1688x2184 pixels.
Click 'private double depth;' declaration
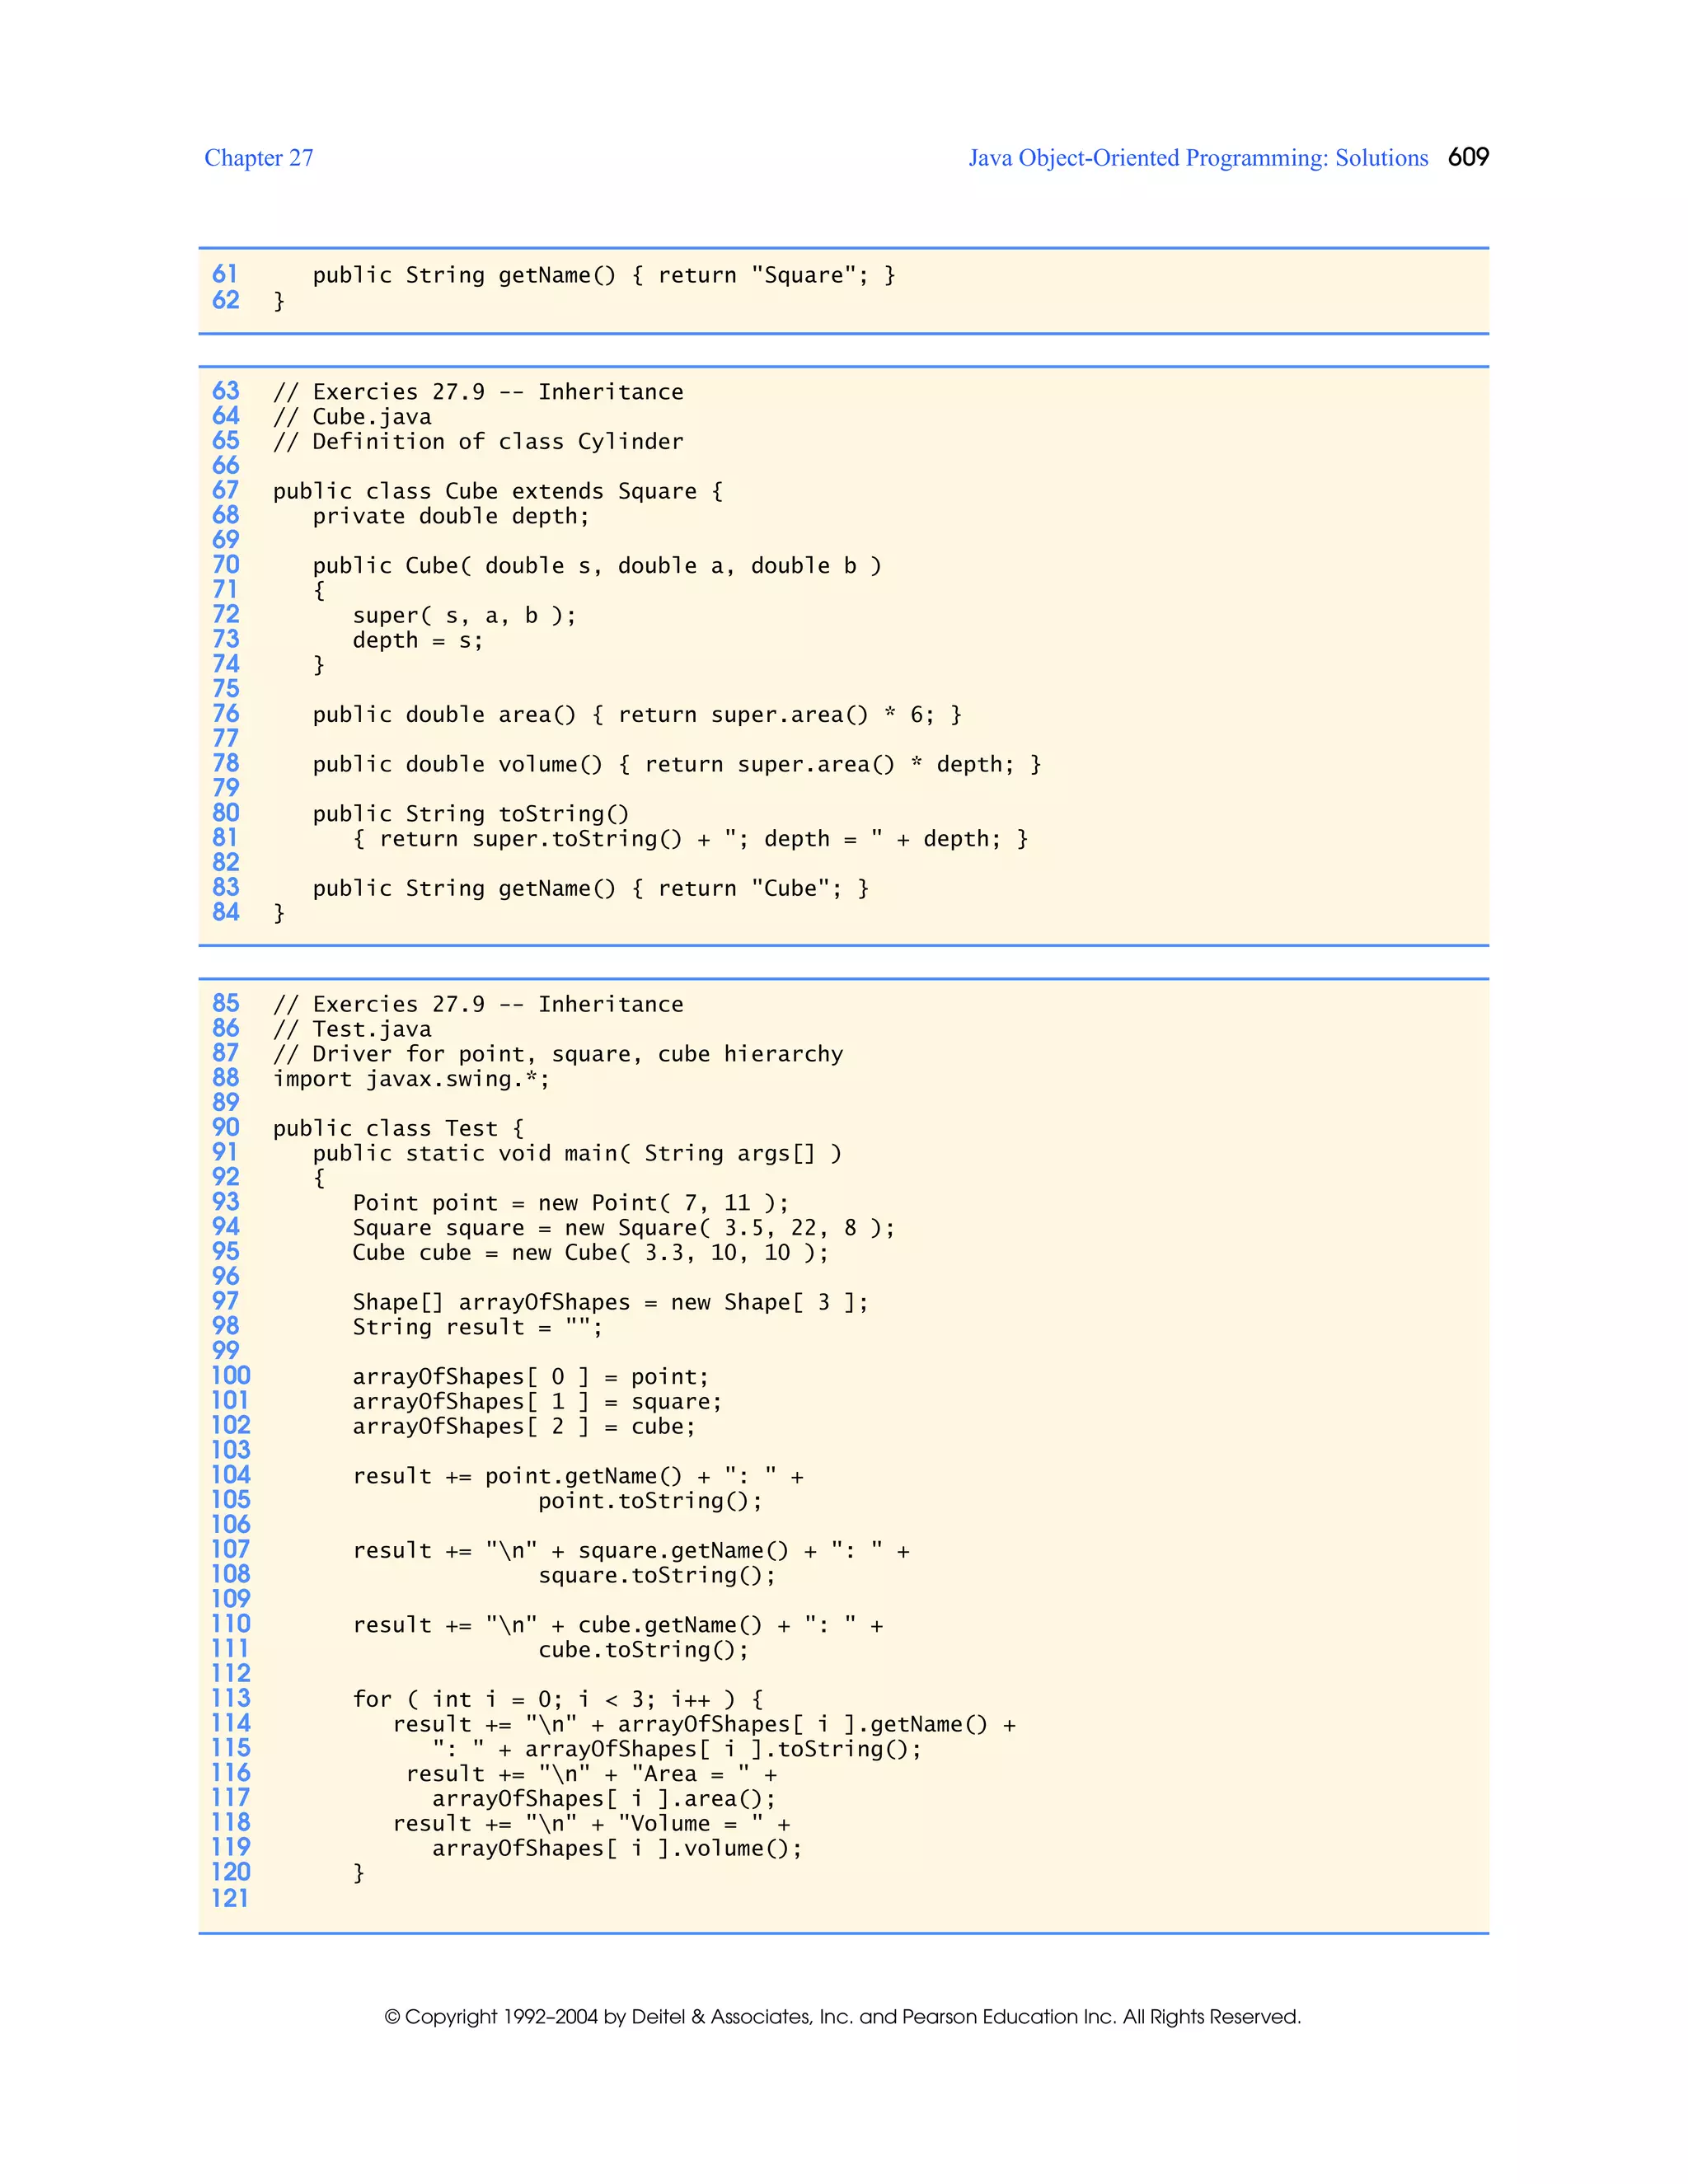[x=451, y=516]
